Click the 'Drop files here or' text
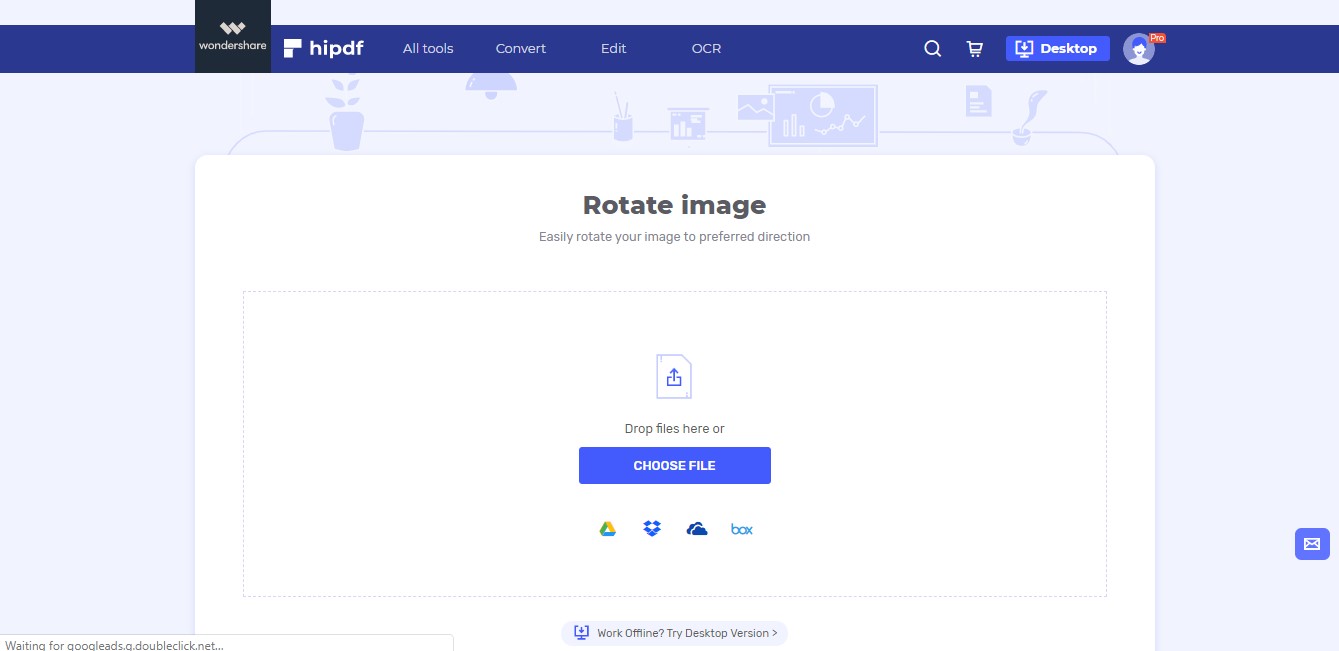 tap(675, 429)
